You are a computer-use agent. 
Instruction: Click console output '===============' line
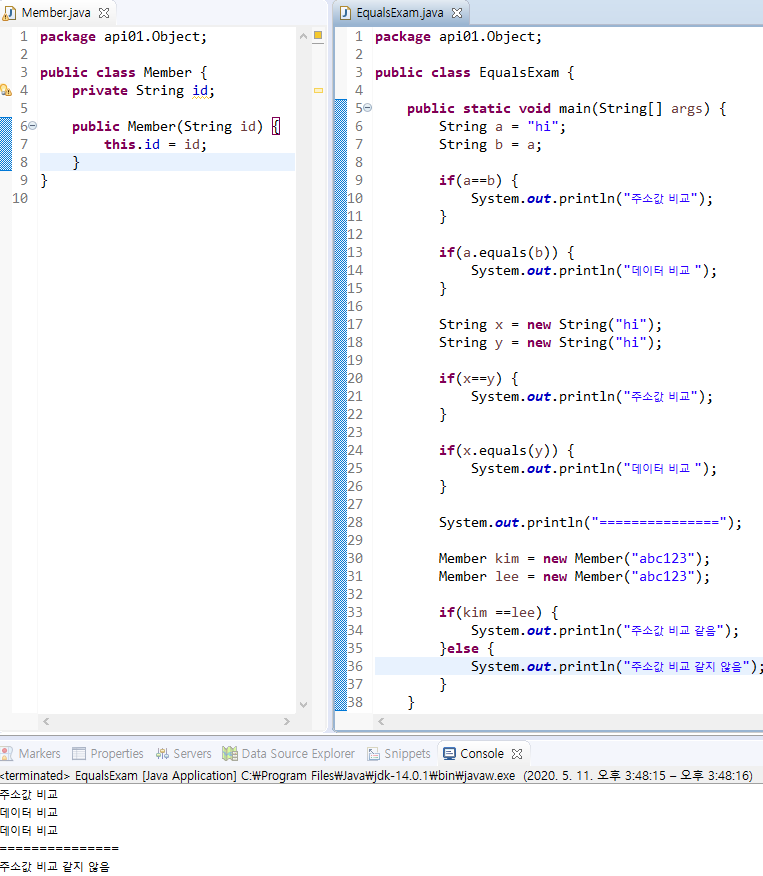59,848
